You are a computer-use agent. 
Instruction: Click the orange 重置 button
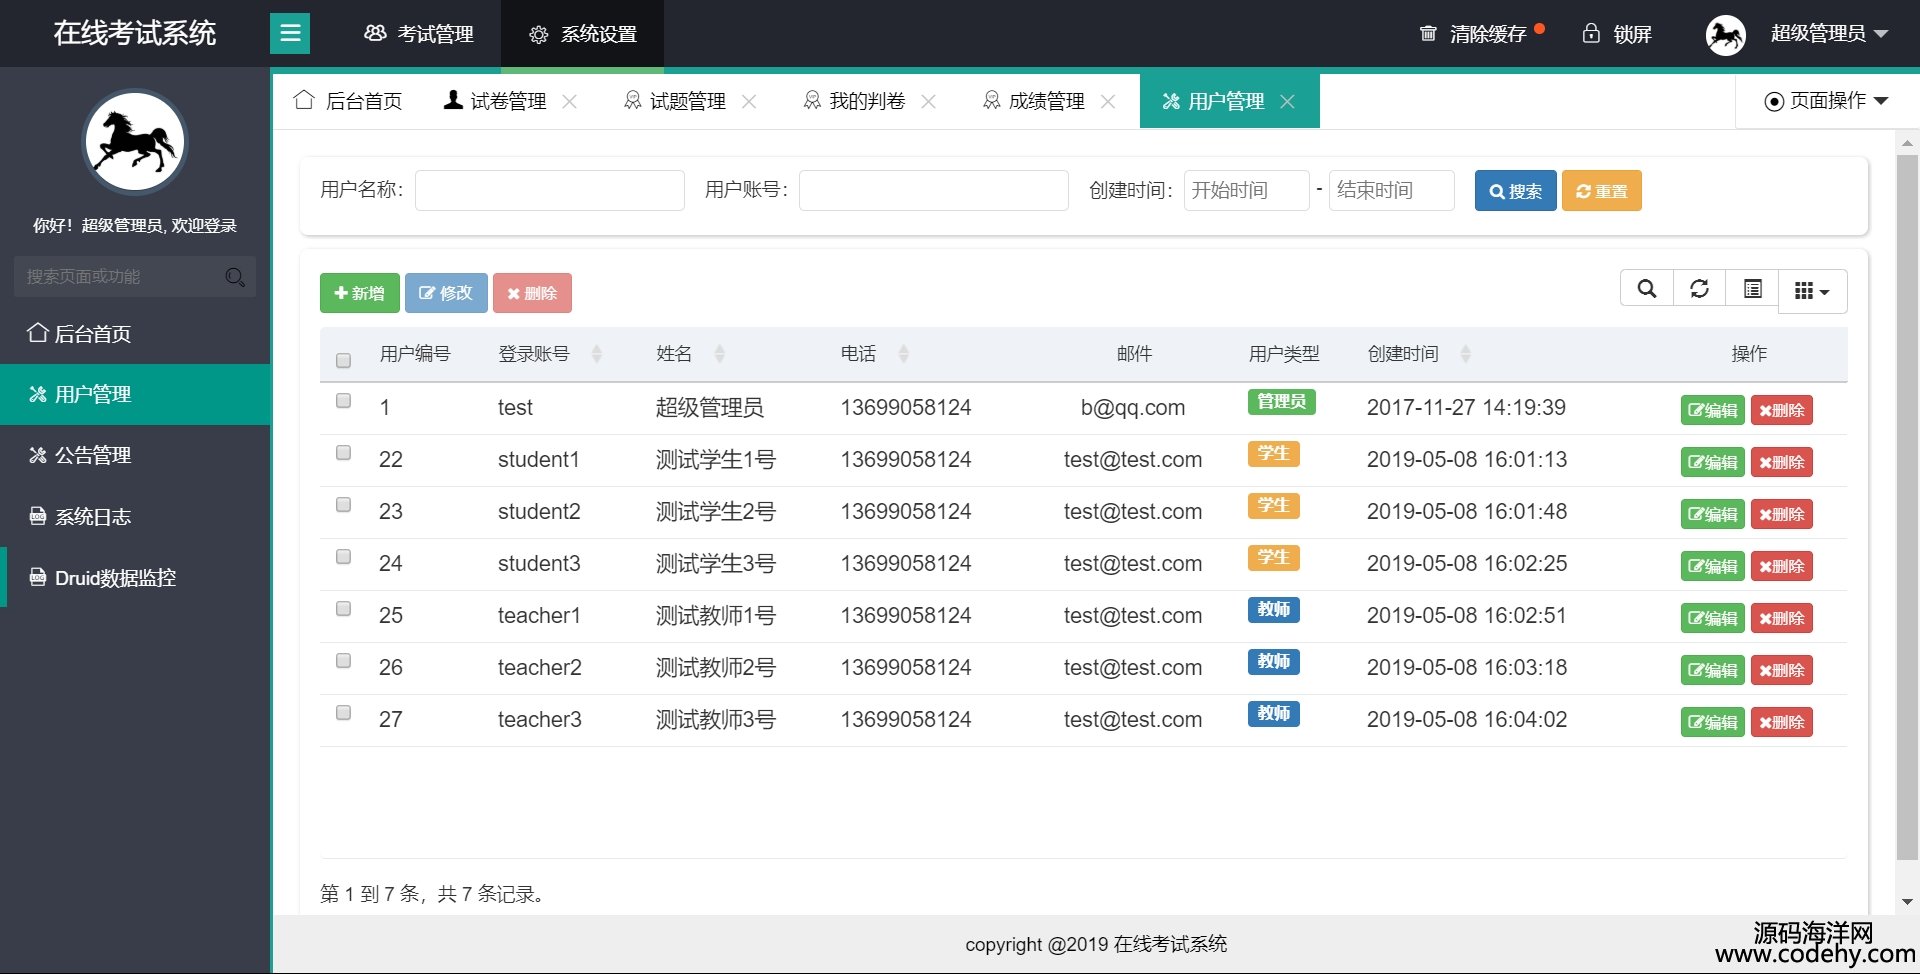[x=1601, y=191]
